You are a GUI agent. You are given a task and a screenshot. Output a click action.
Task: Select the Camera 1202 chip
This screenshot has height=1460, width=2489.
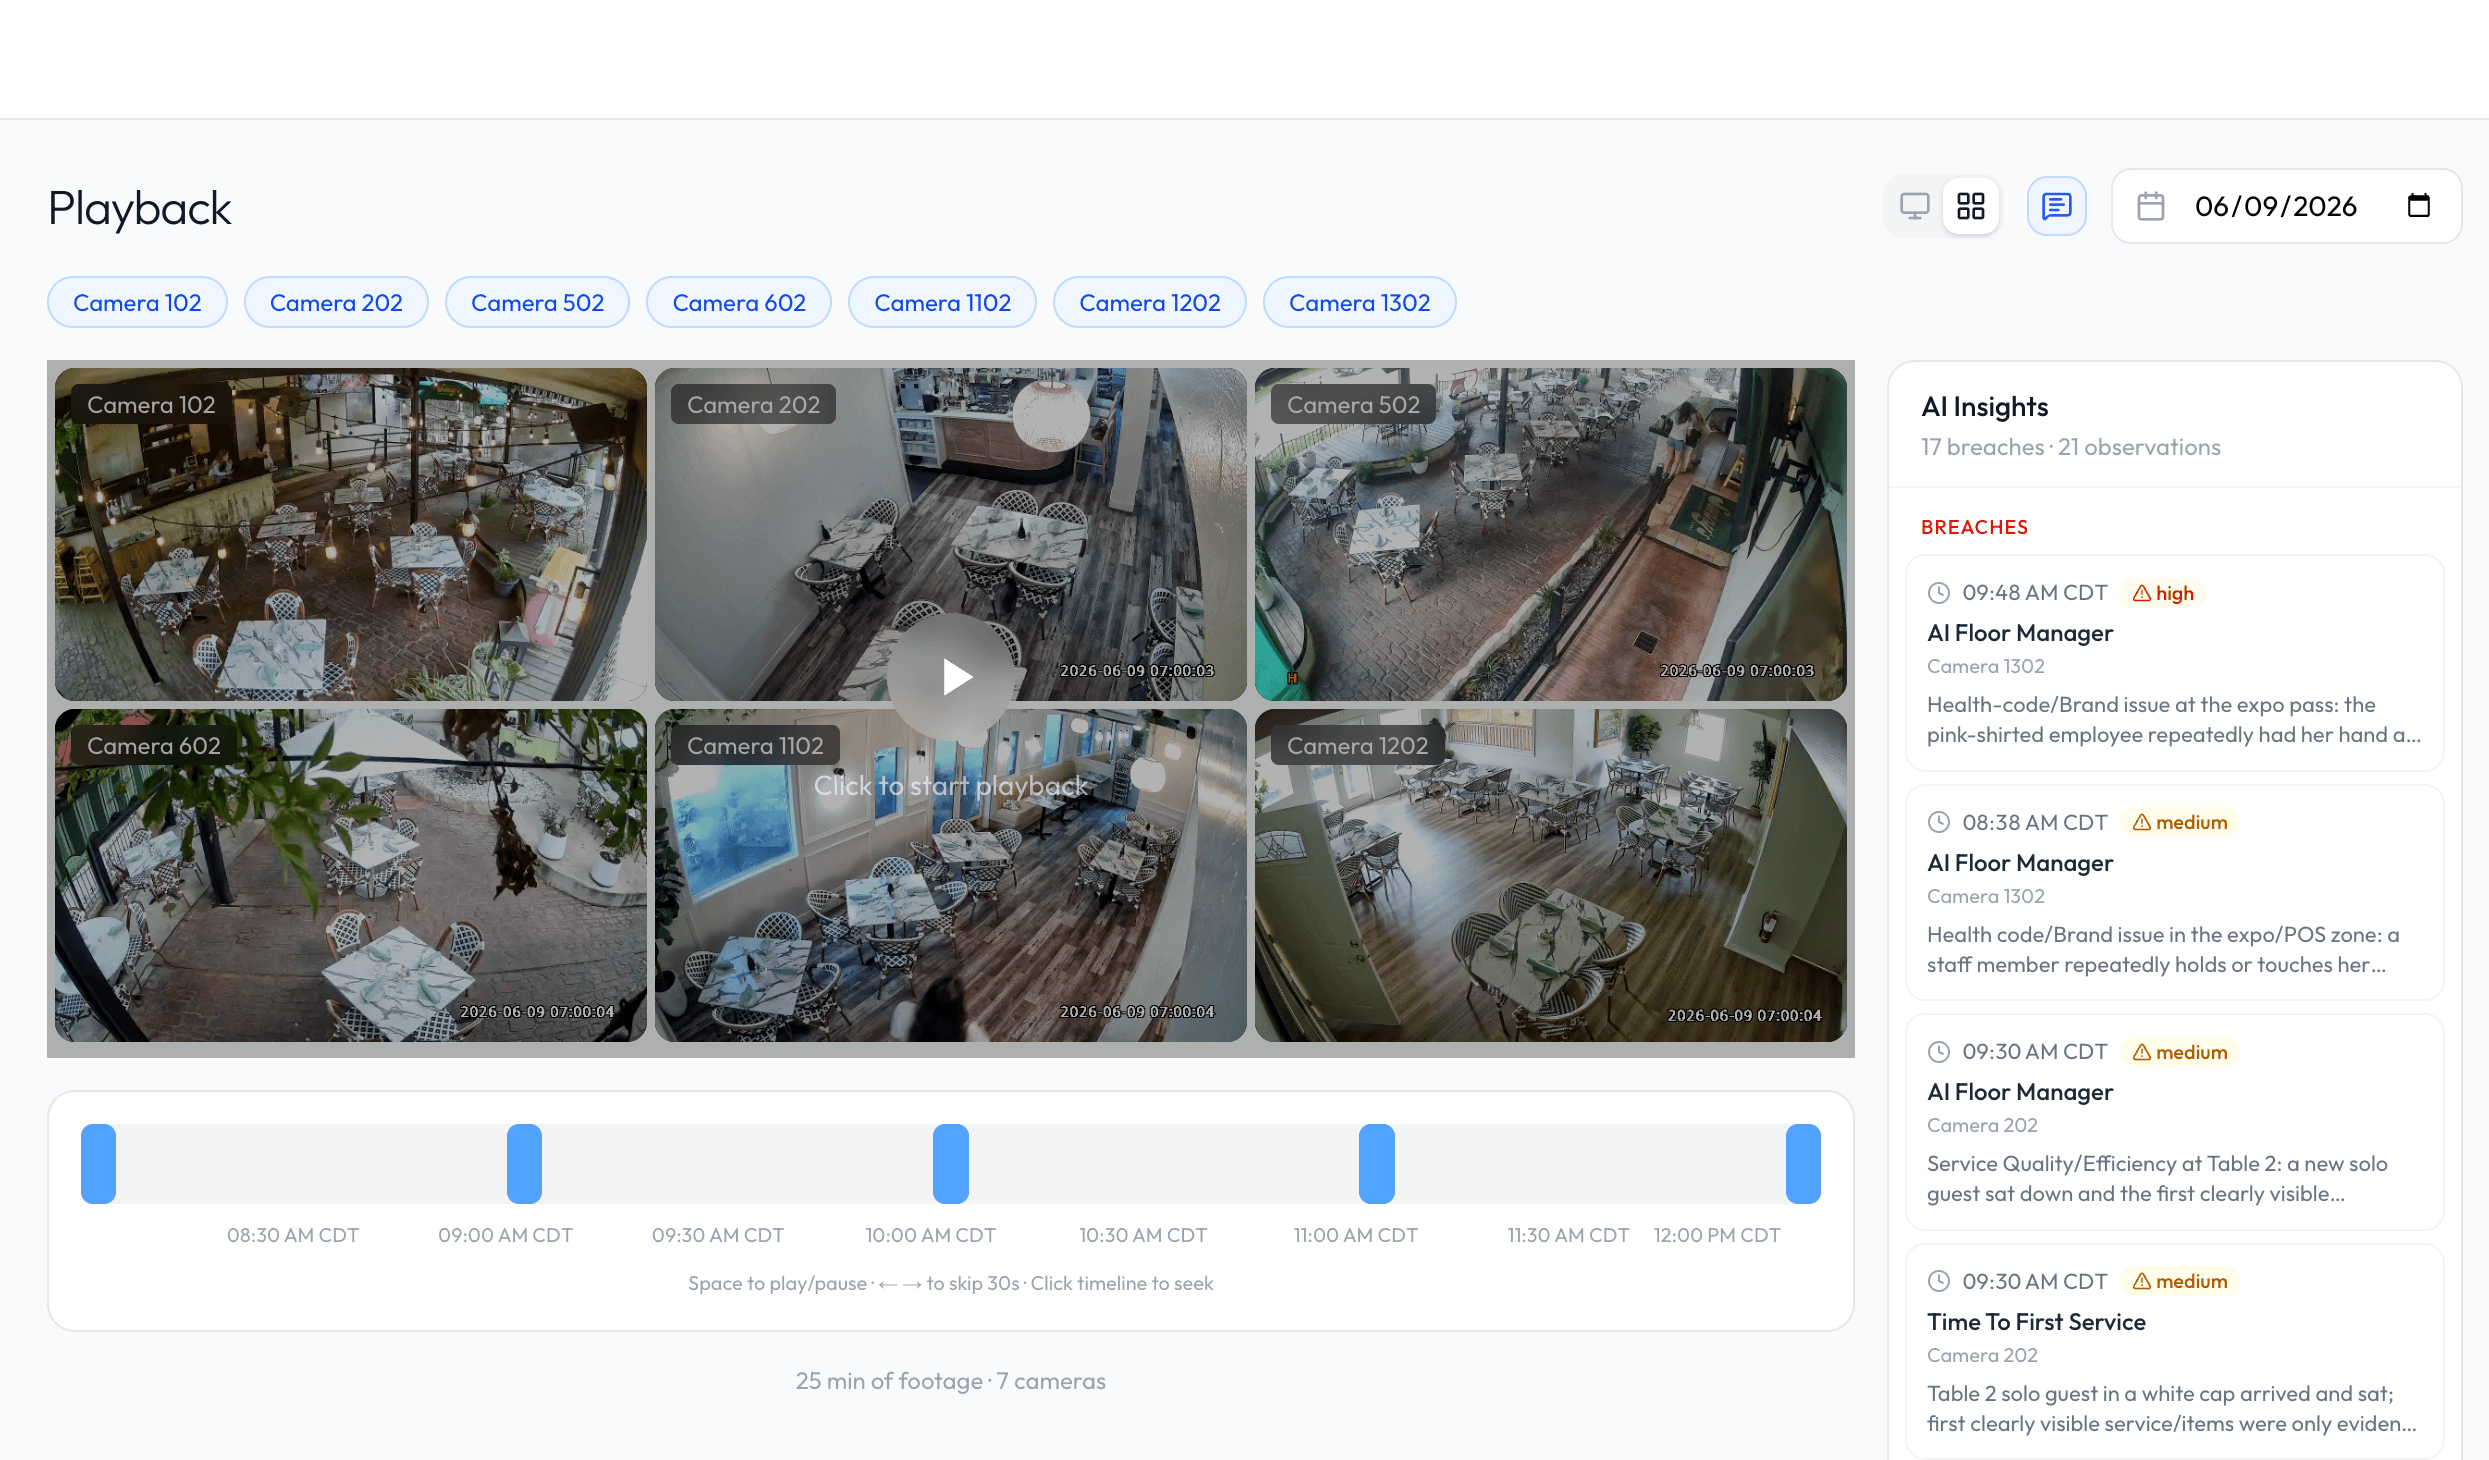click(x=1150, y=302)
